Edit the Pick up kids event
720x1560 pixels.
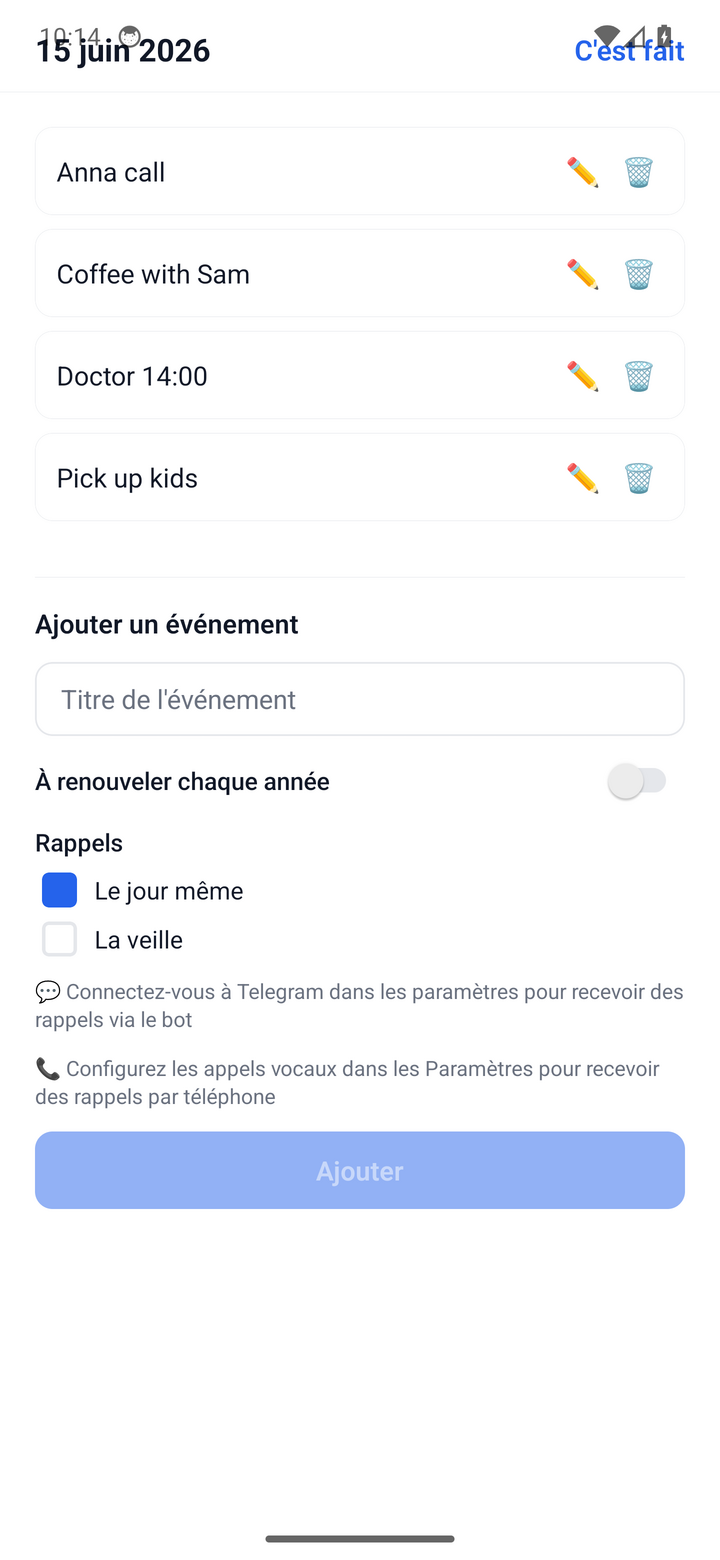tap(582, 478)
